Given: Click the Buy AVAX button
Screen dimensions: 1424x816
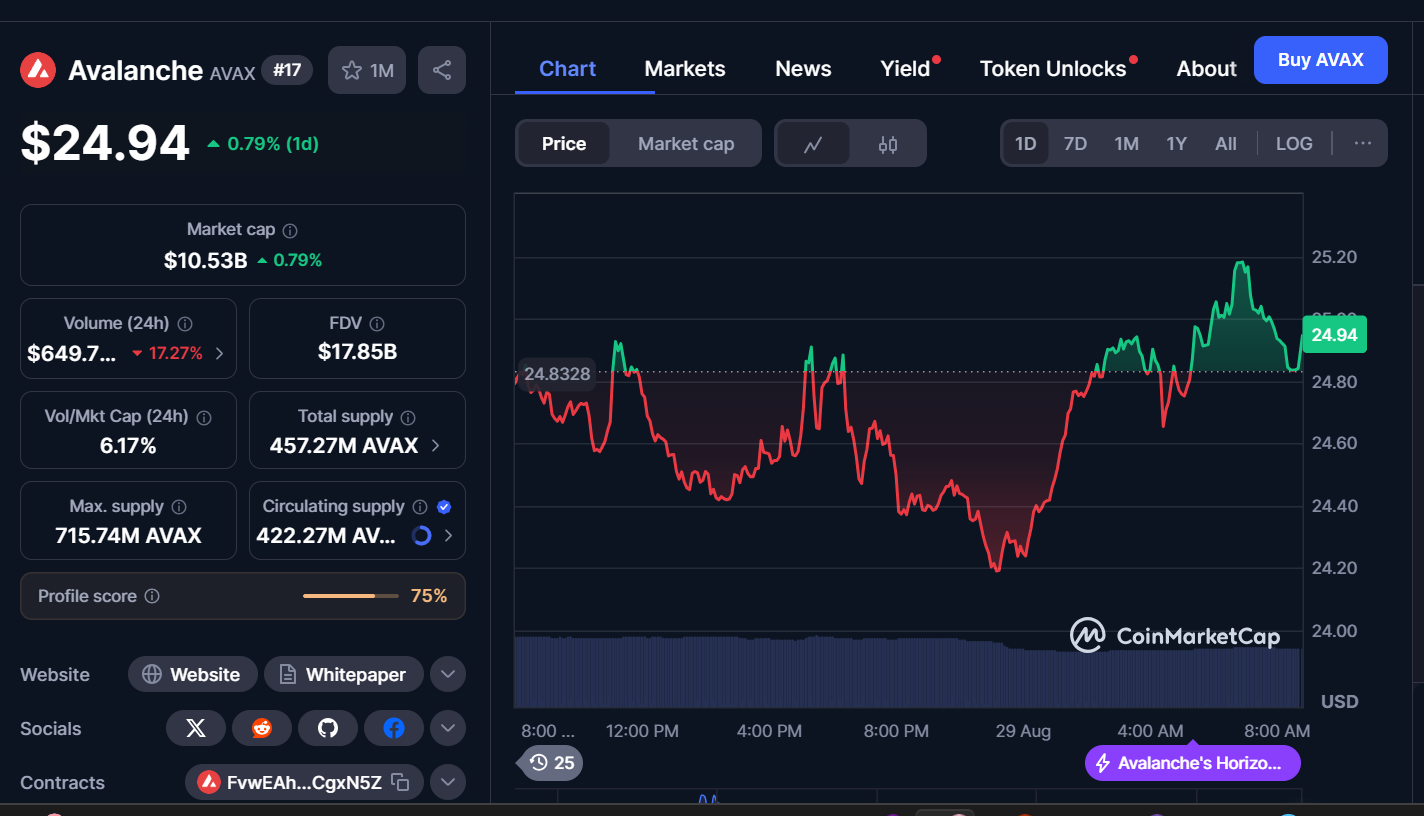Looking at the screenshot, I should pos(1321,60).
